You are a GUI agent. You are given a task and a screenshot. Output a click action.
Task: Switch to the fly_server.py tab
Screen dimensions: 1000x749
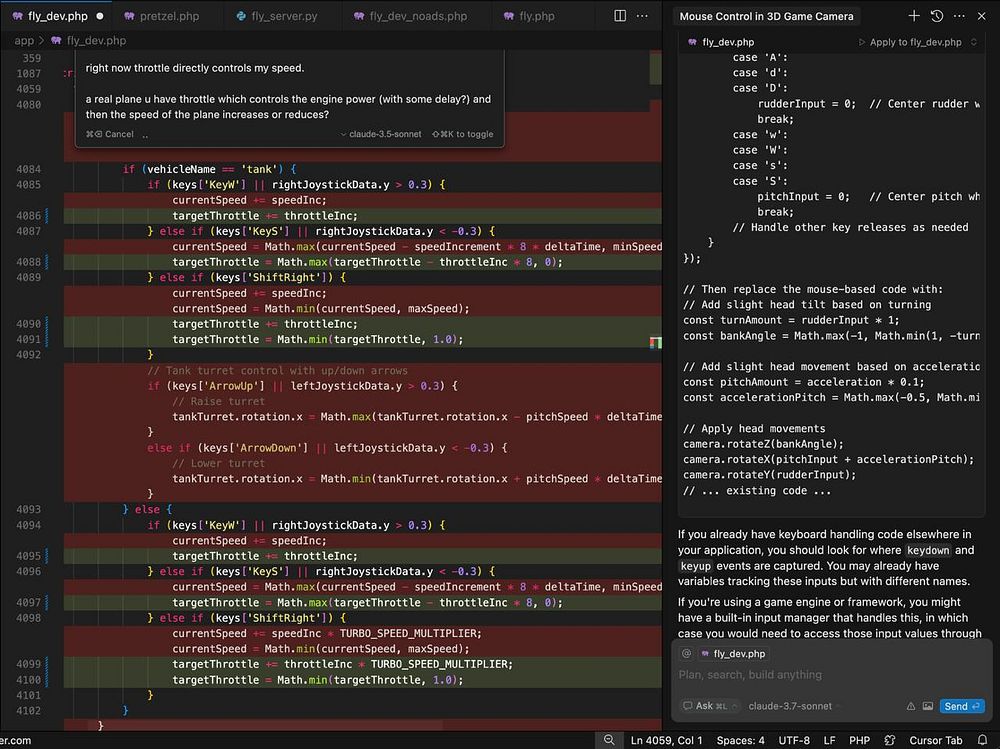(x=276, y=16)
